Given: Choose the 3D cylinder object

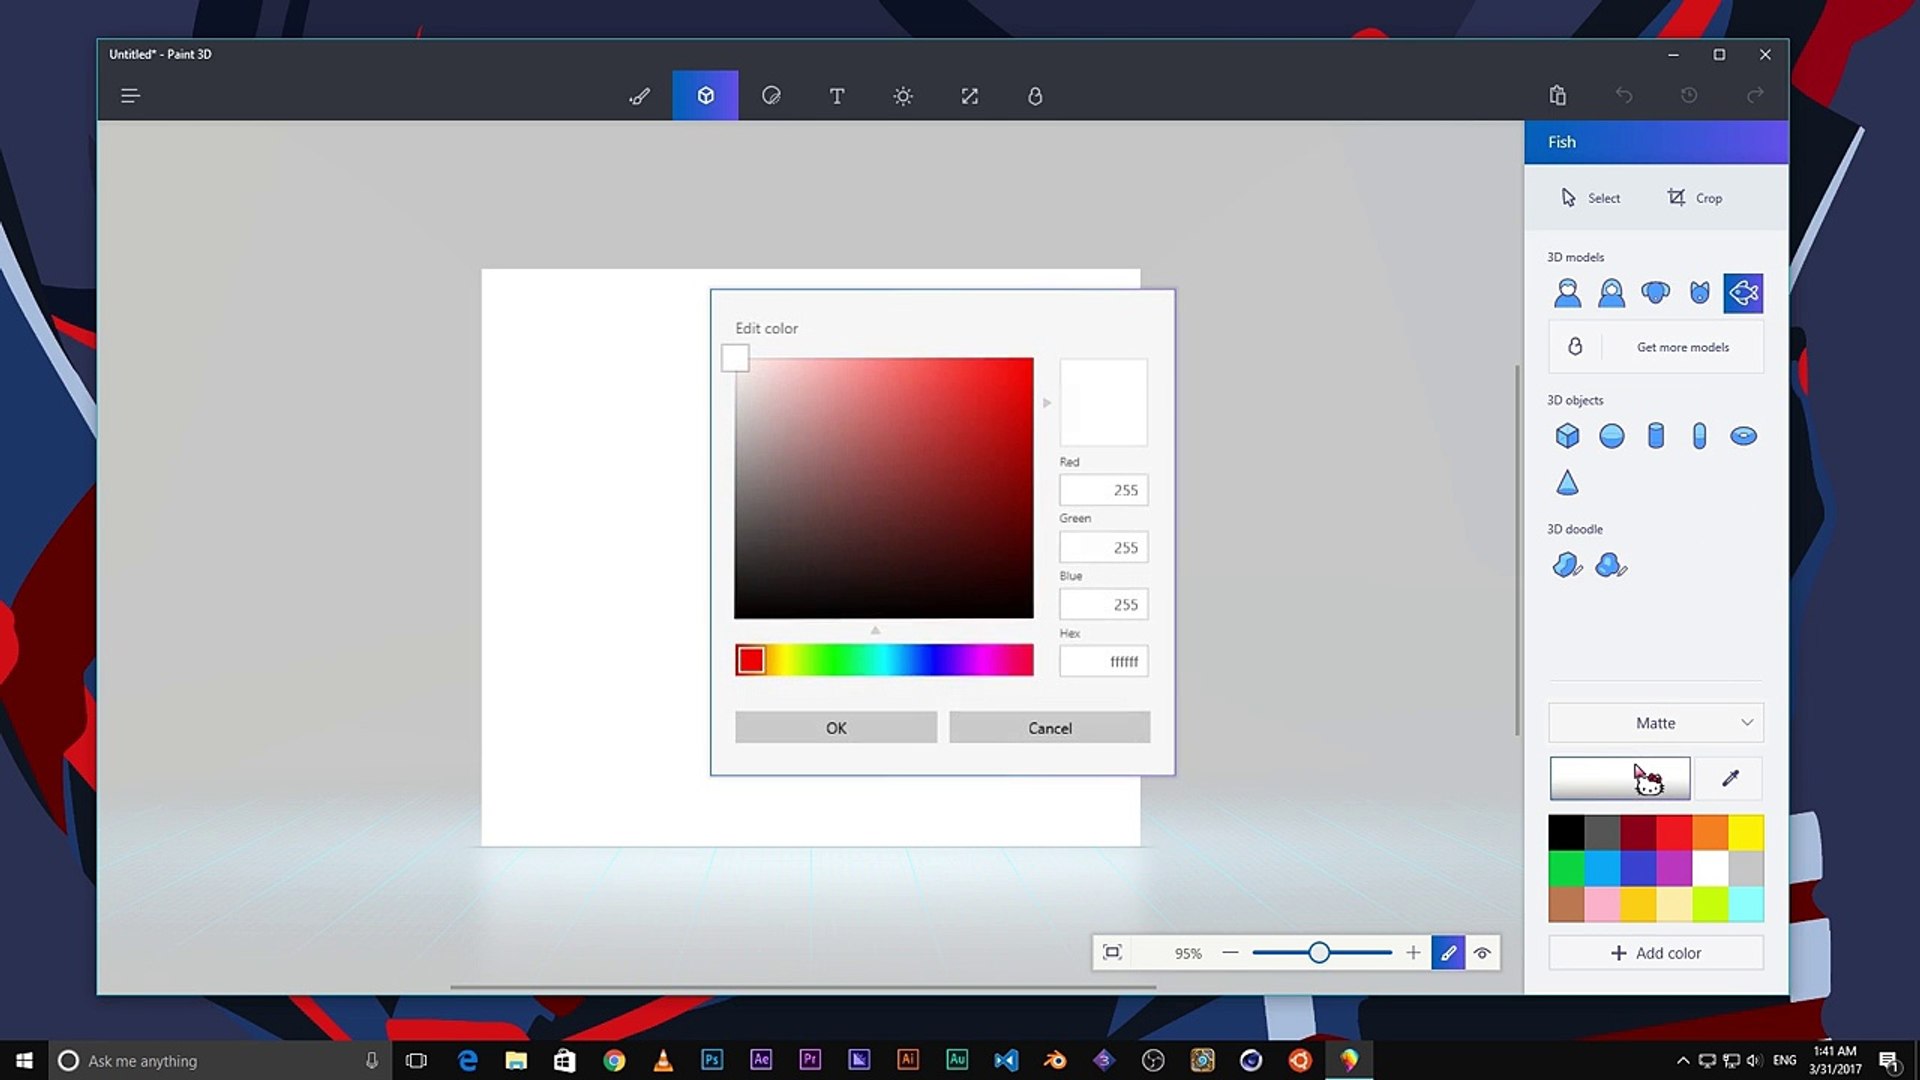Looking at the screenshot, I should pyautogui.click(x=1655, y=436).
